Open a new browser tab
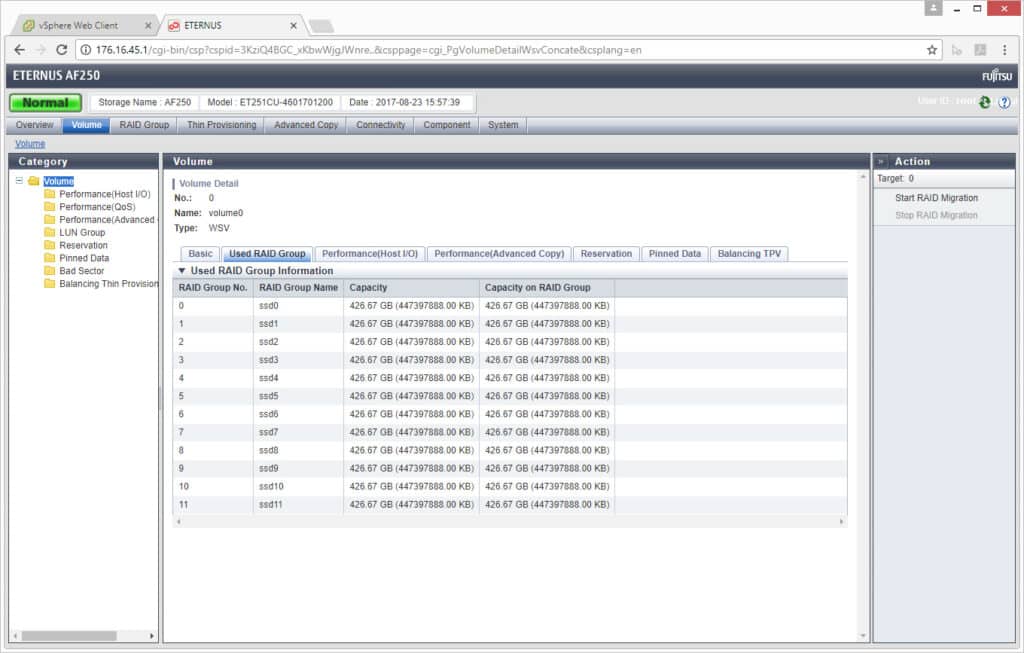1024x653 pixels. [x=321, y=26]
